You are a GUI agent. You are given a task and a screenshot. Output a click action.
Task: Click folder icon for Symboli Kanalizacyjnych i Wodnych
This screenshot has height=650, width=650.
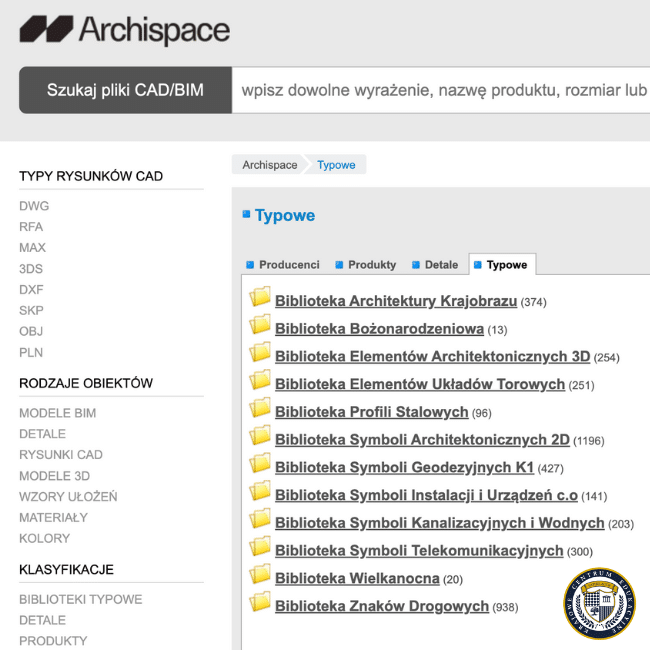pos(260,519)
